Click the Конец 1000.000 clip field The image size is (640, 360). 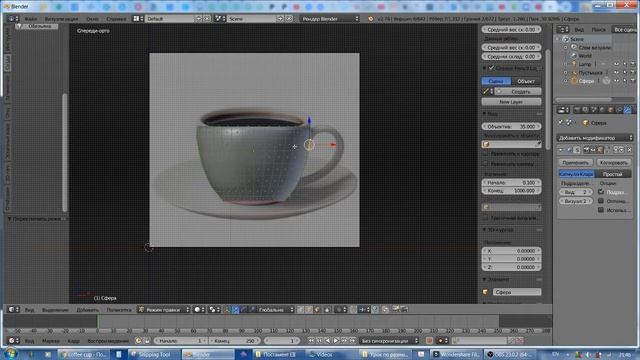click(x=511, y=191)
